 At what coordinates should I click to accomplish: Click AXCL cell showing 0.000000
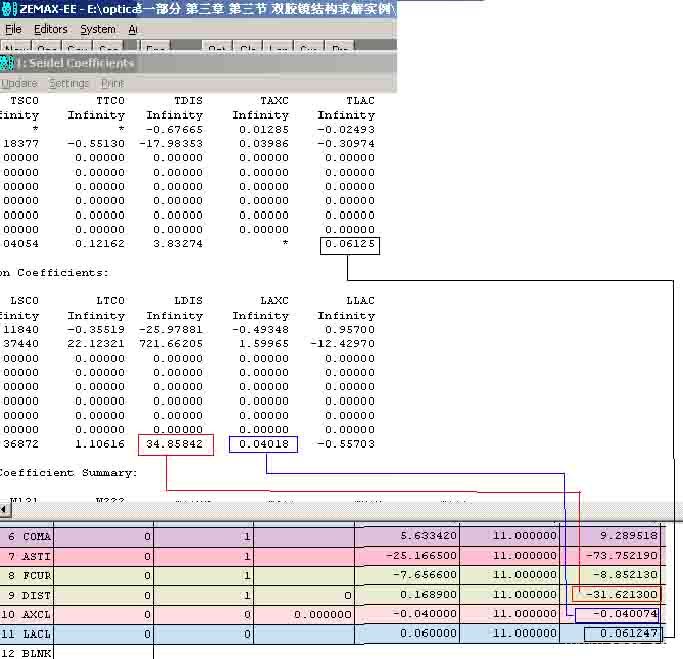[304, 614]
